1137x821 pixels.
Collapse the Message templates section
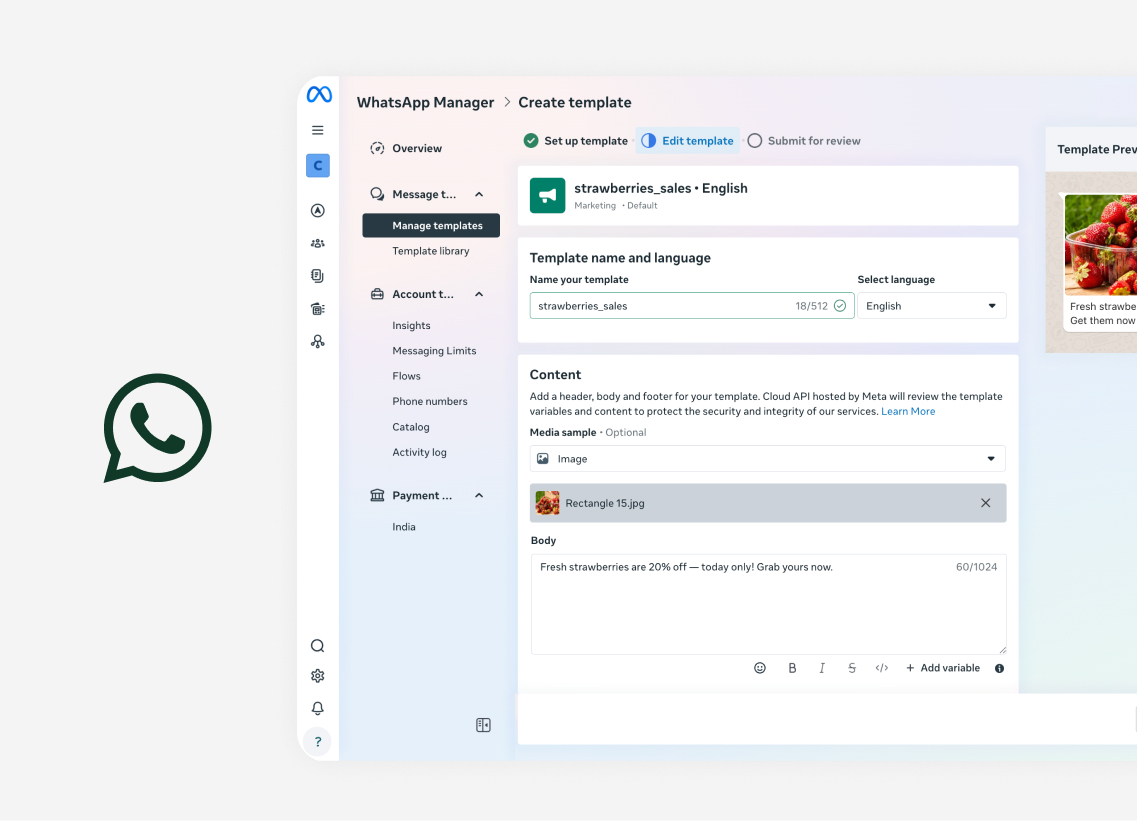[x=479, y=195]
